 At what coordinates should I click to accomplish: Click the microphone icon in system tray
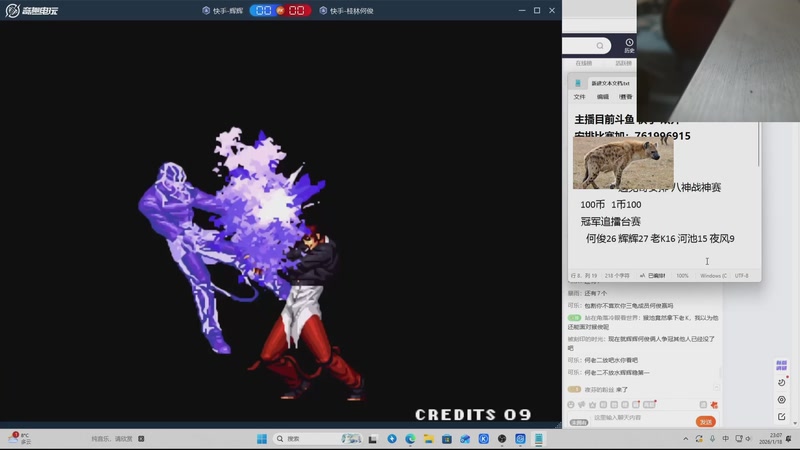coord(712,439)
